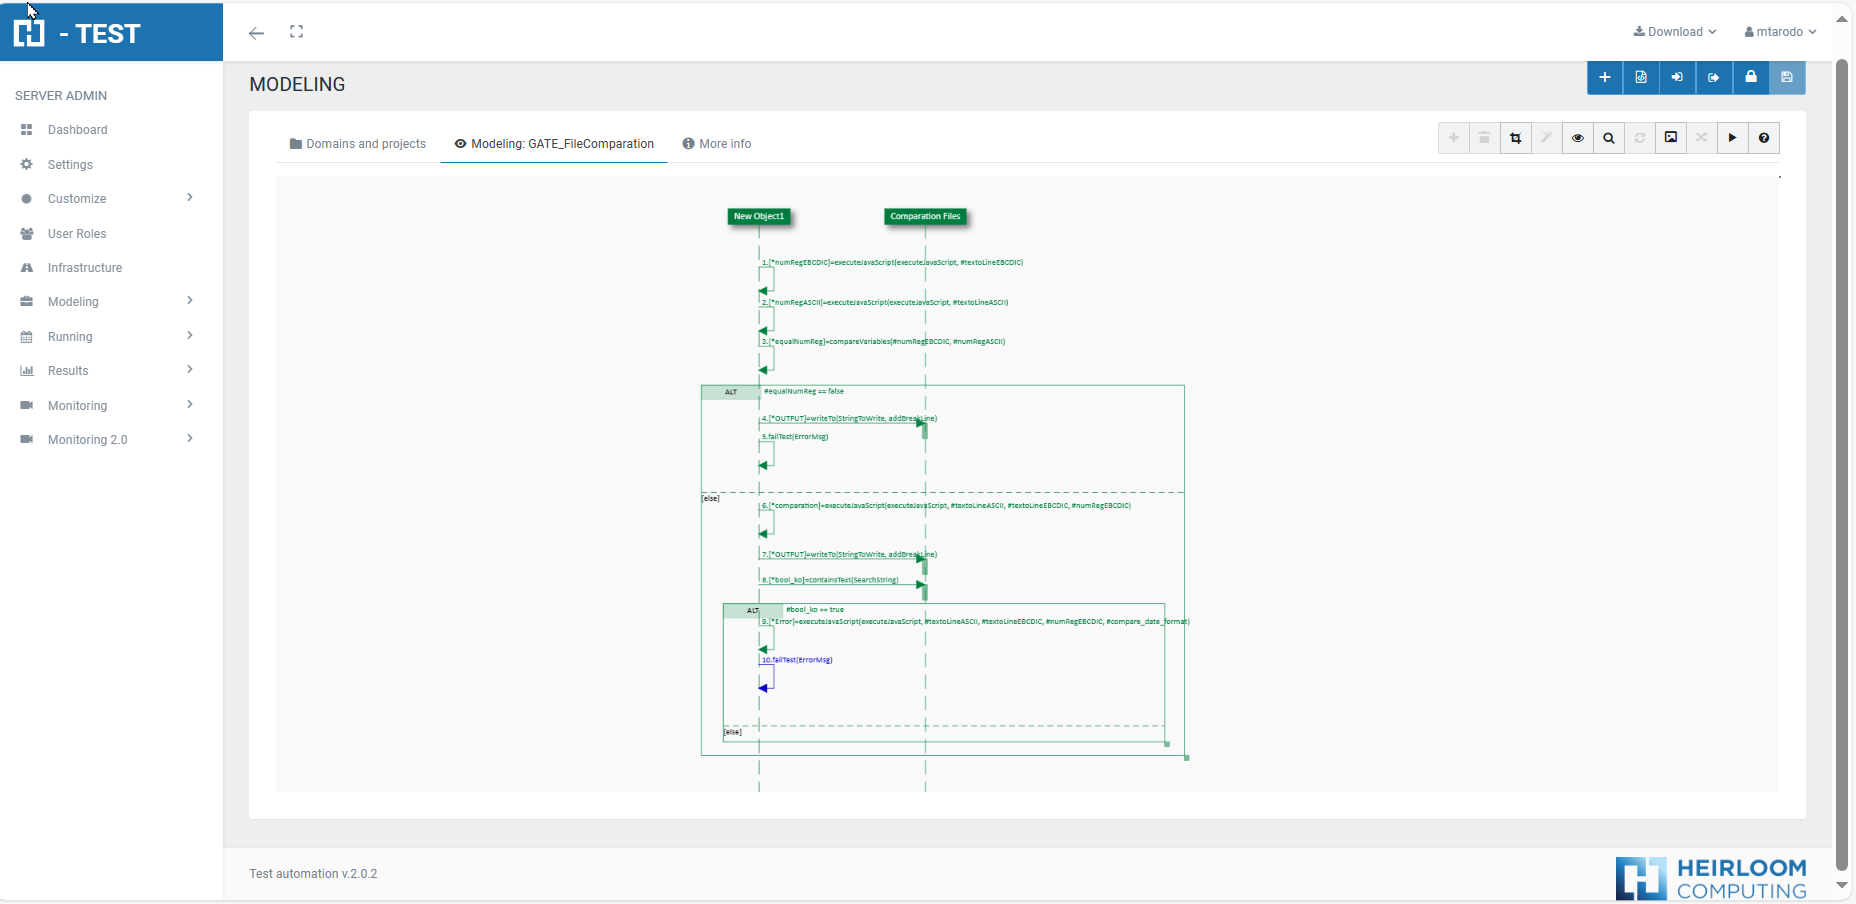Open the mtarodo user dropdown
Screen dimensions: 1856x904
coord(1780,32)
